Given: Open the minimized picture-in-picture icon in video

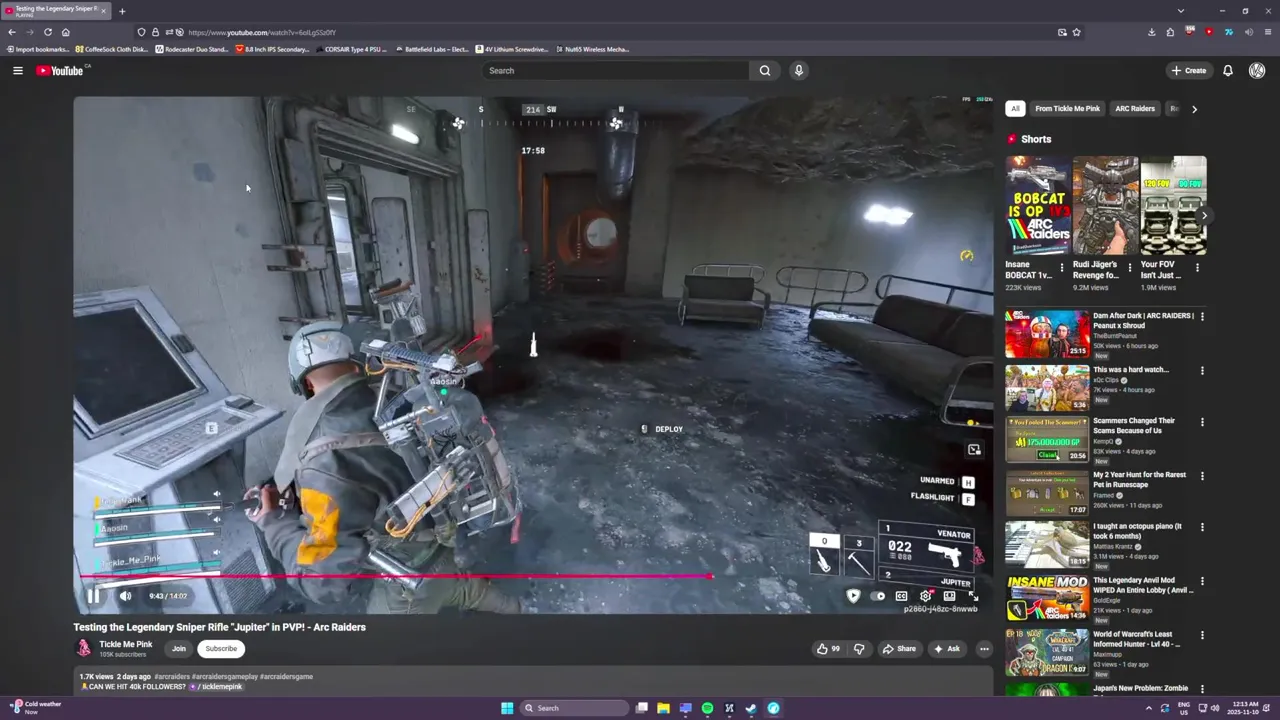Looking at the screenshot, I should pyautogui.click(x=974, y=450).
